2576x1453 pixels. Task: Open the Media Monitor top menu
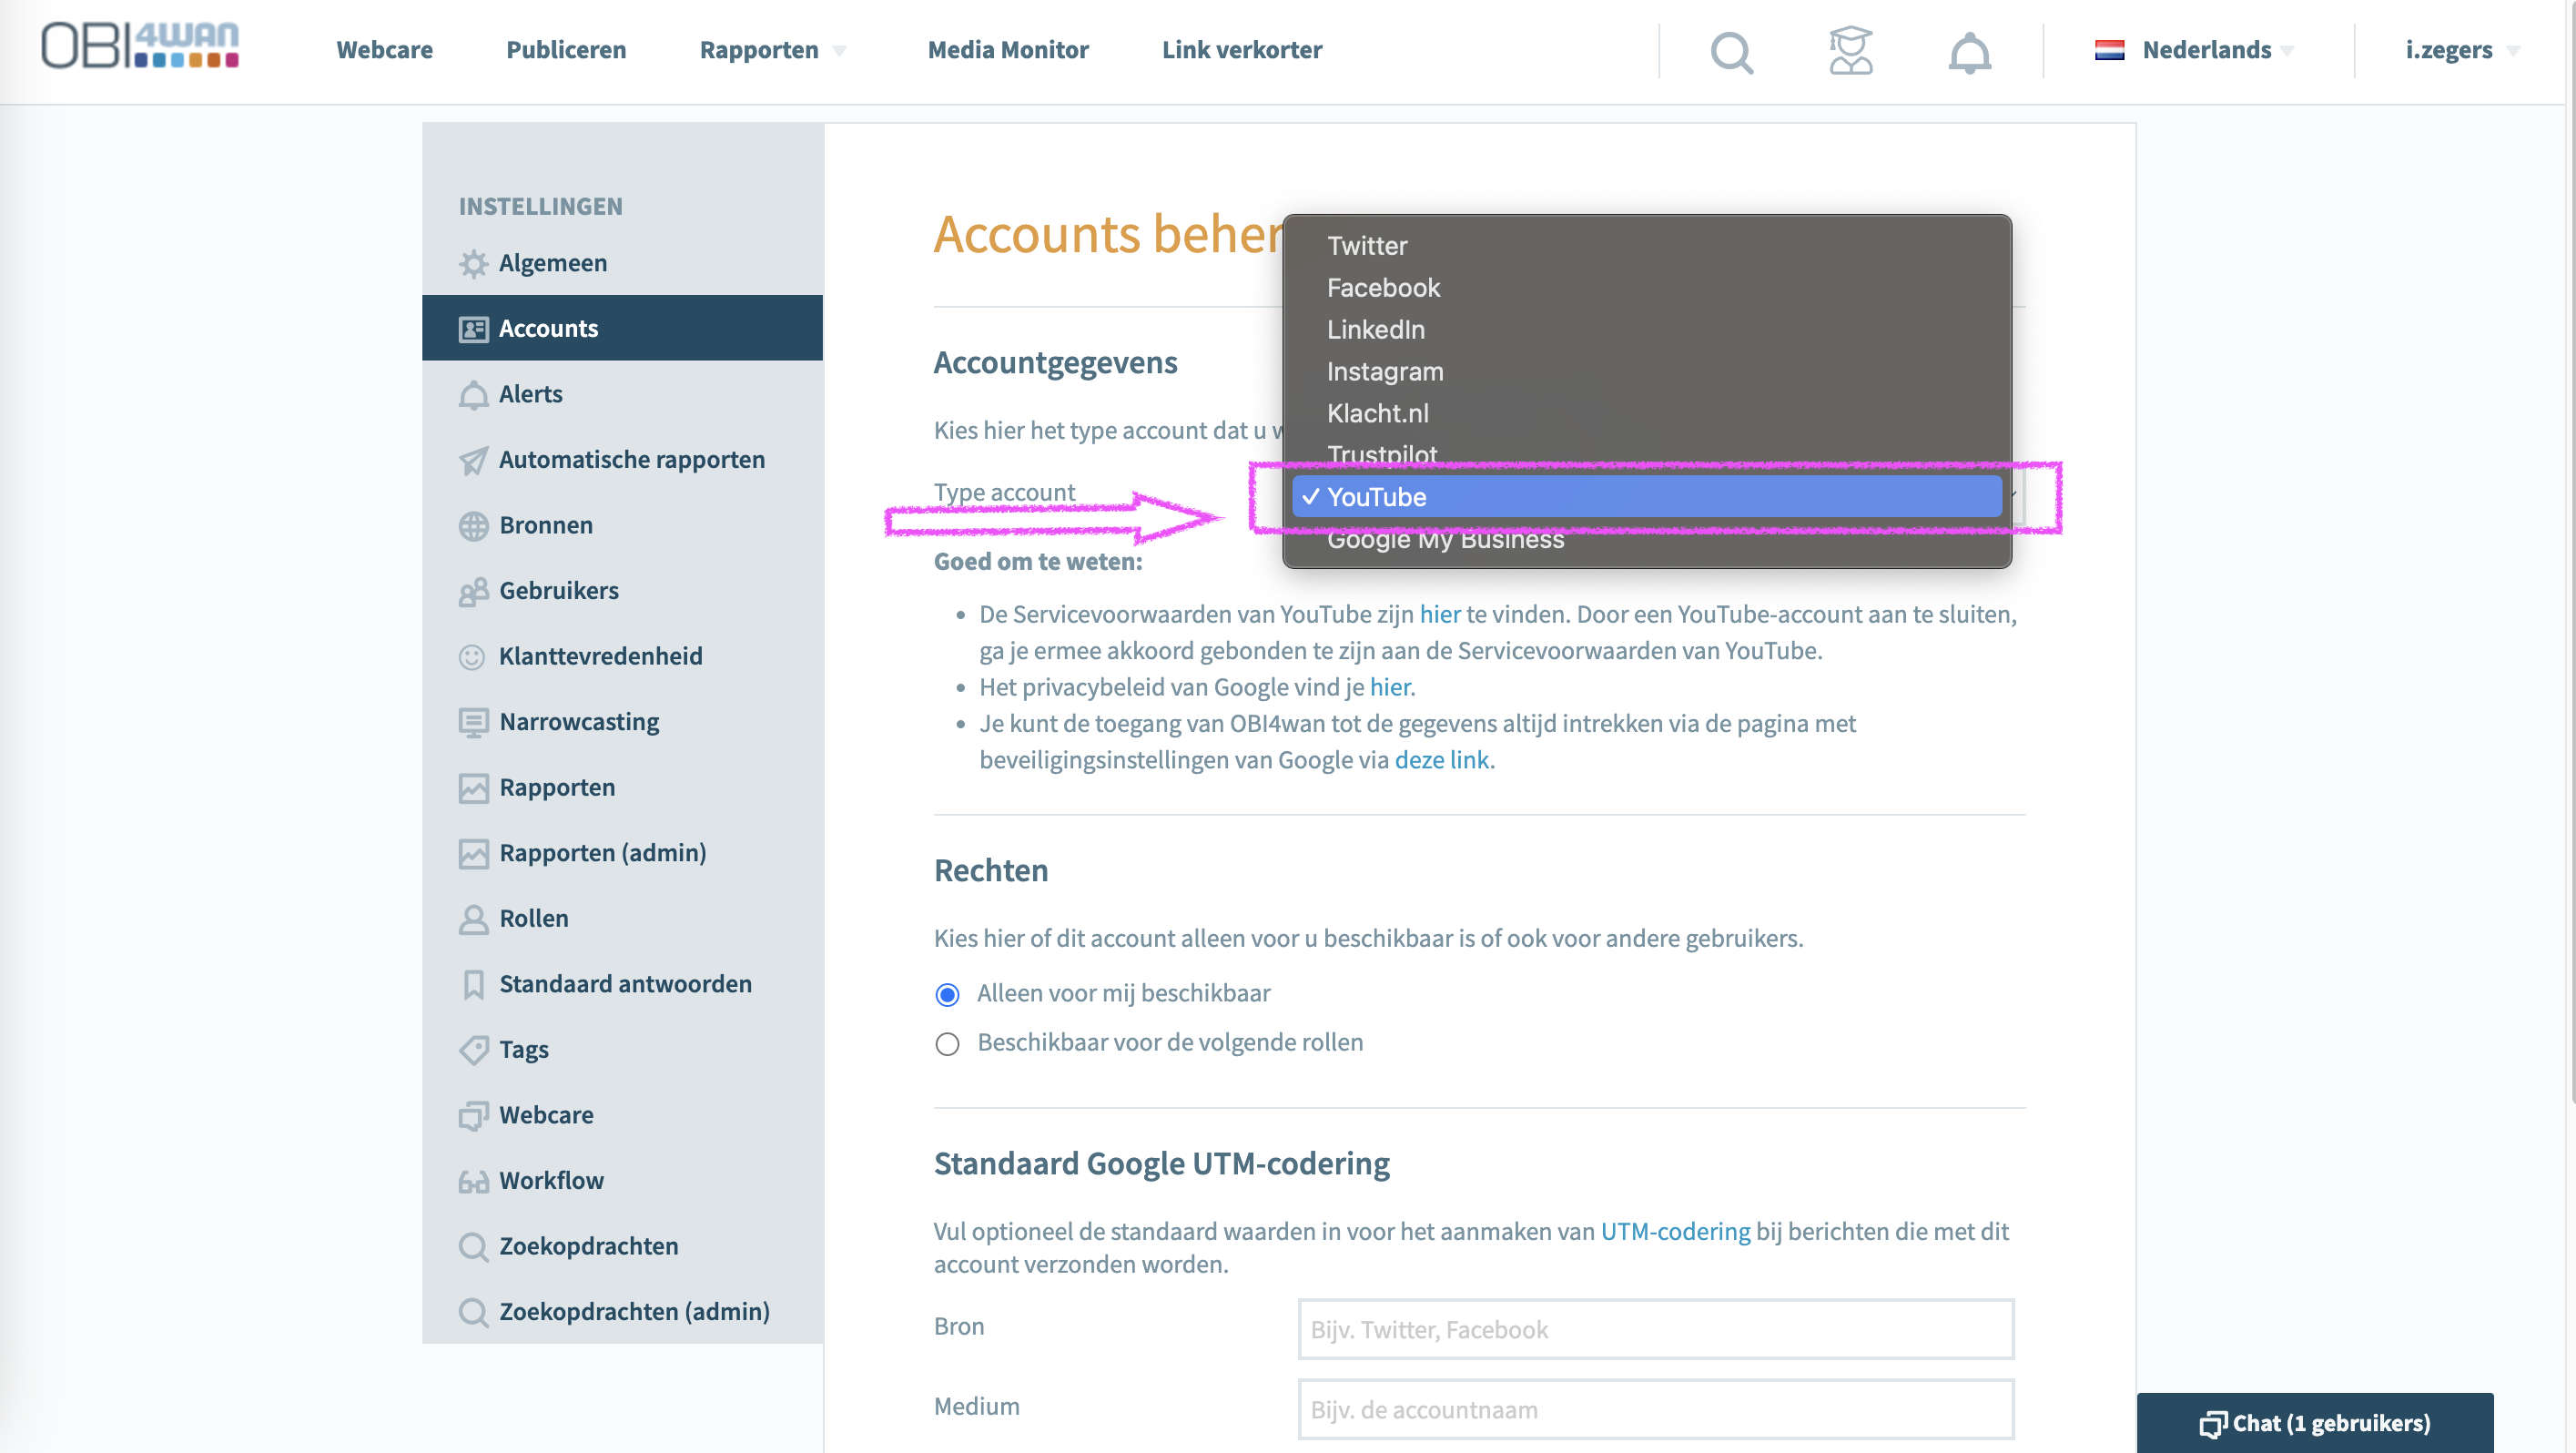point(1008,50)
